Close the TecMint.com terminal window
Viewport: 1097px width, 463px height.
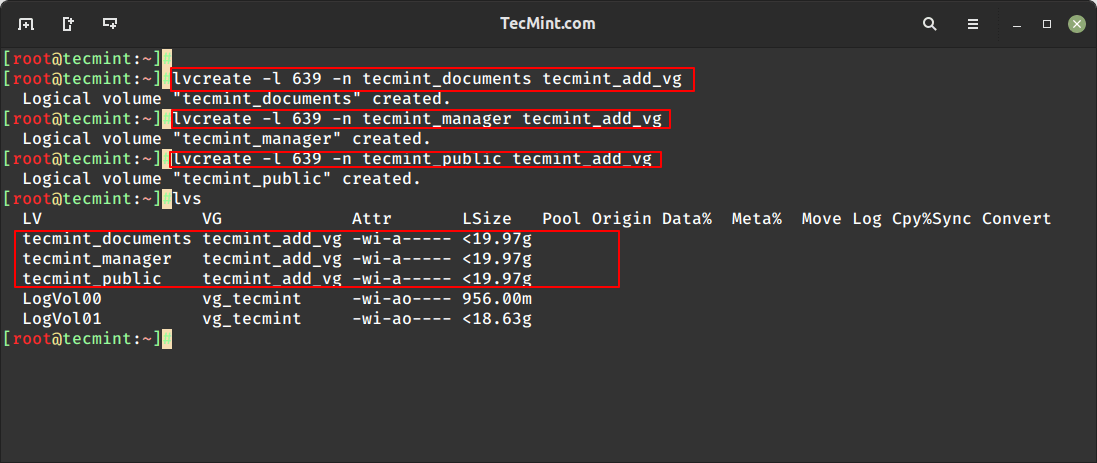point(1076,23)
